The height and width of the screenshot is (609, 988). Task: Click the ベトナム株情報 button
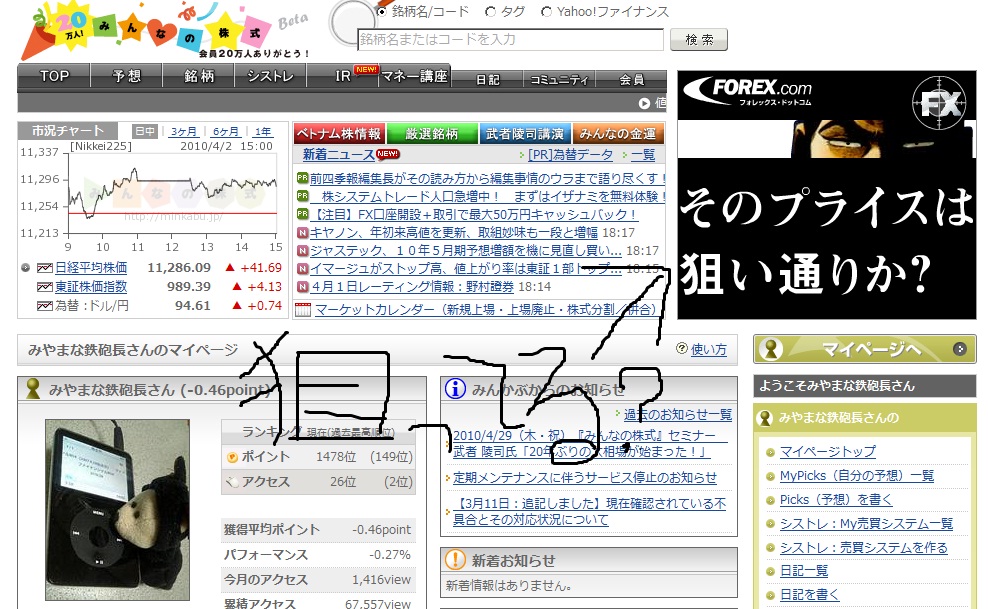coord(339,134)
